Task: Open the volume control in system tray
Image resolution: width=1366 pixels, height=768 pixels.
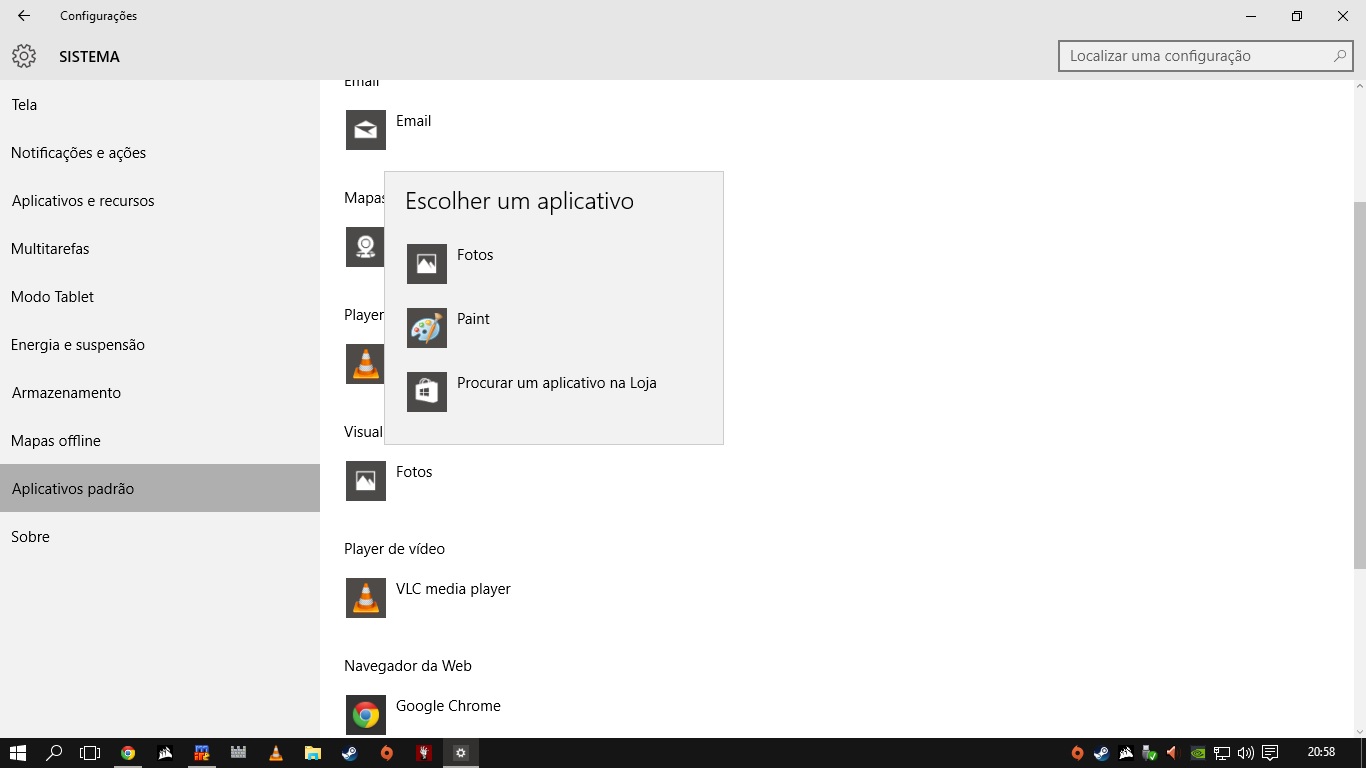Action: [1245, 753]
